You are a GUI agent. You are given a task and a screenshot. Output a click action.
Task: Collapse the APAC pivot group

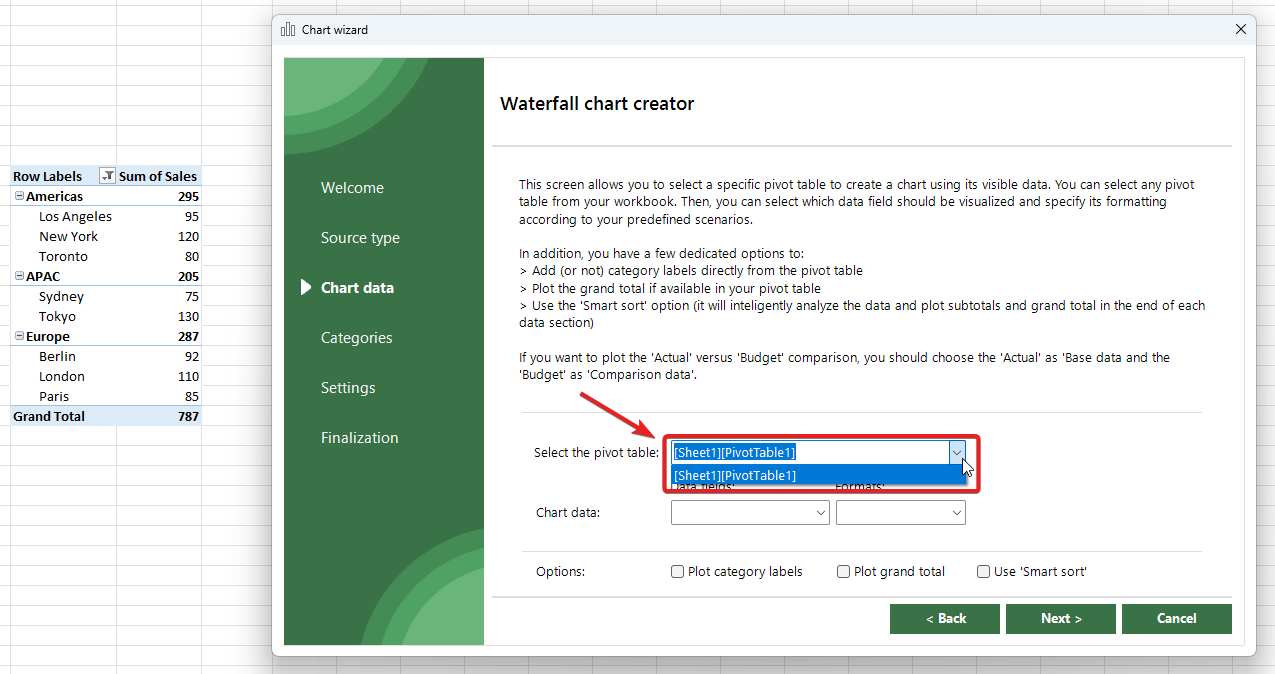pyautogui.click(x=19, y=276)
